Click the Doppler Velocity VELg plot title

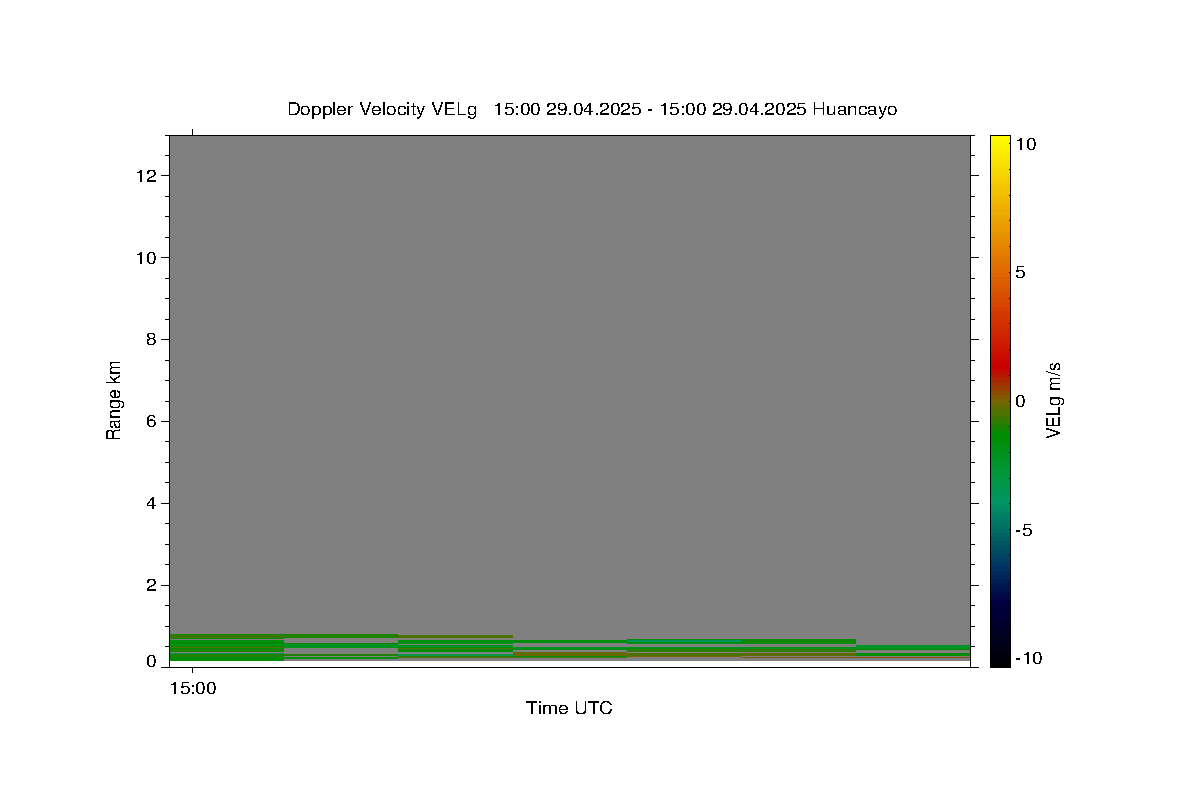[x=592, y=109]
